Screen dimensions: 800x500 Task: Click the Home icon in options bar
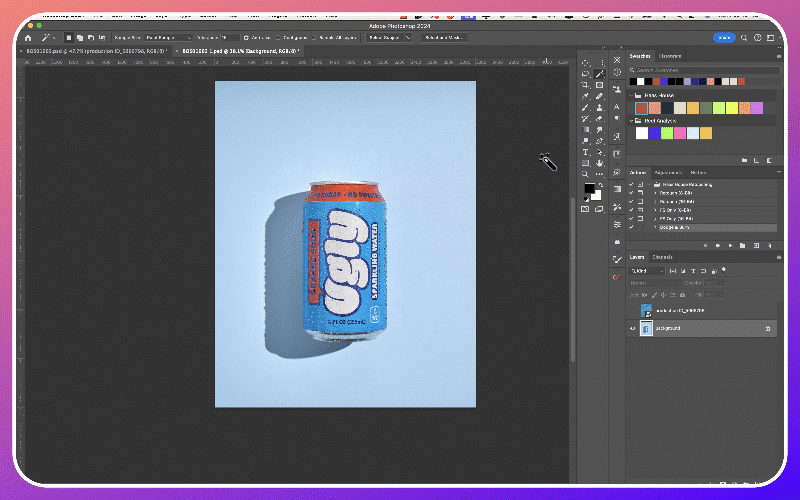click(28, 38)
